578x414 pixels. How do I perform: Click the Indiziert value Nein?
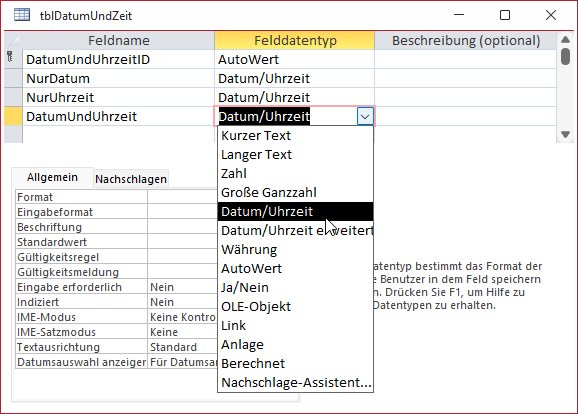point(183,302)
